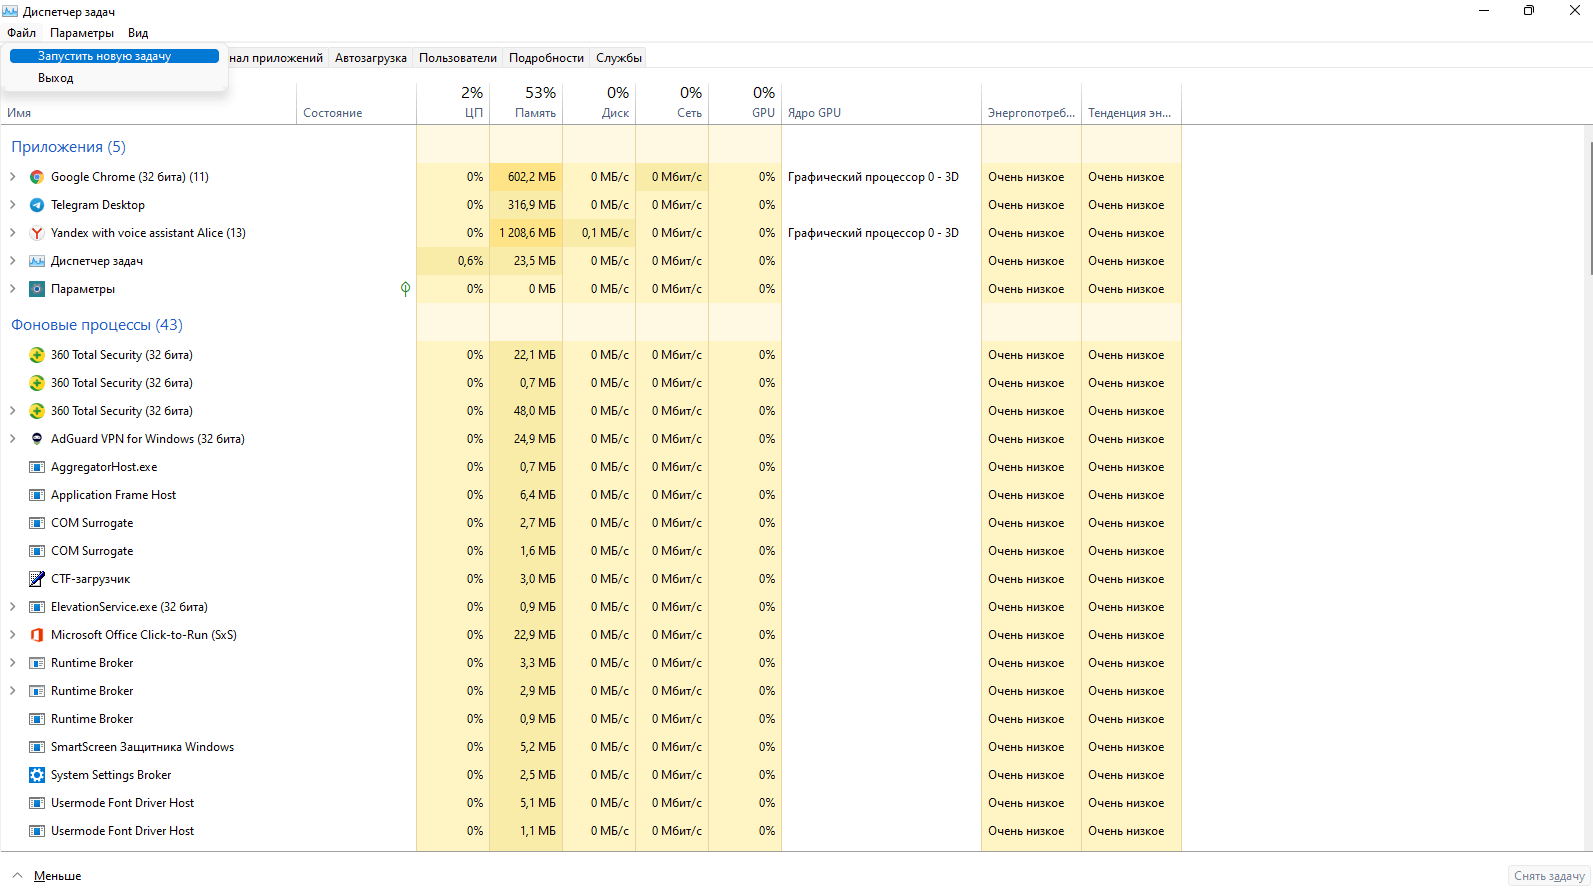The width and height of the screenshot is (1593, 894).
Task: Sort by the Сеть column header
Action: tap(672, 104)
